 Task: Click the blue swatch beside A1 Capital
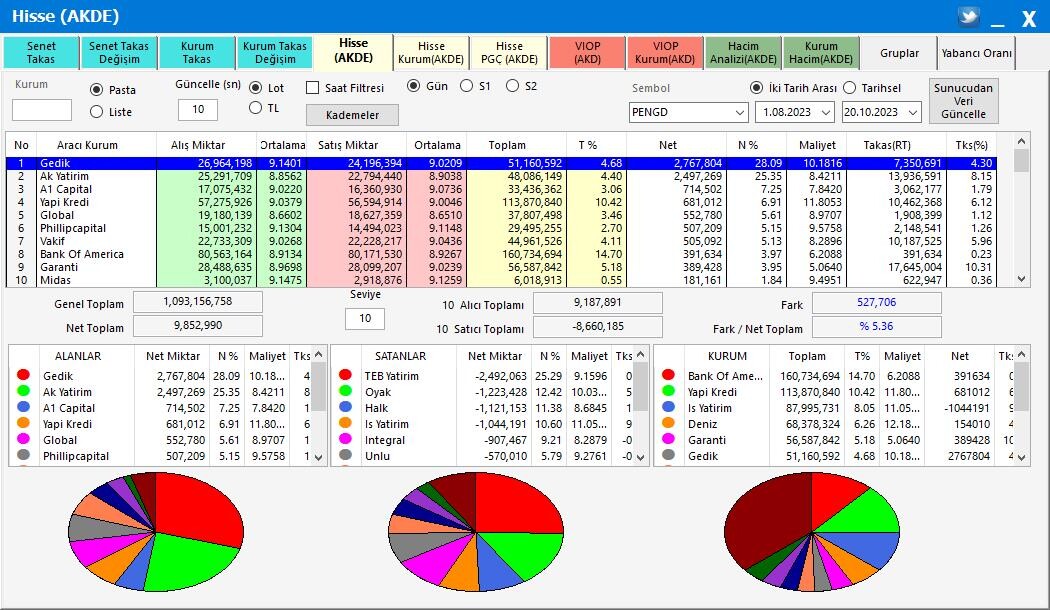23,407
